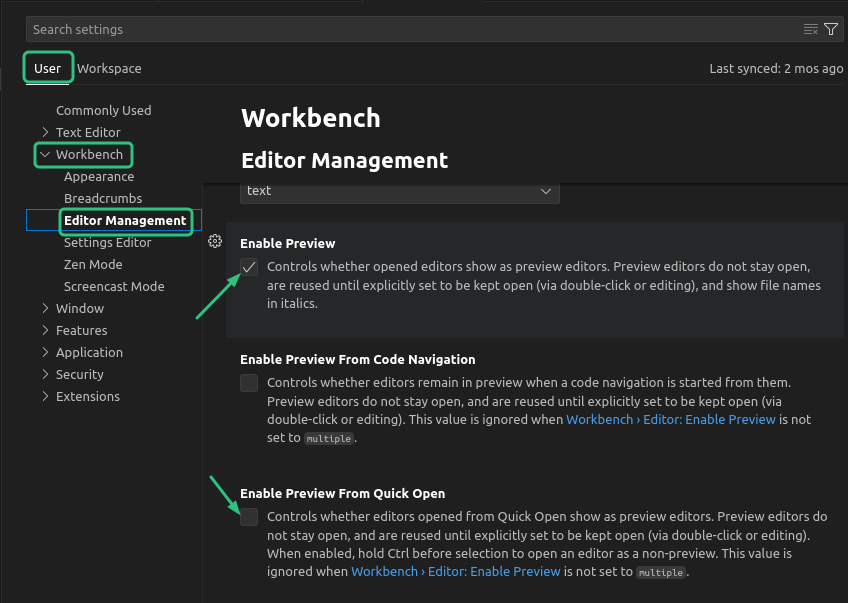Switch to the User settings tab
The height and width of the screenshot is (603, 848).
click(47, 69)
